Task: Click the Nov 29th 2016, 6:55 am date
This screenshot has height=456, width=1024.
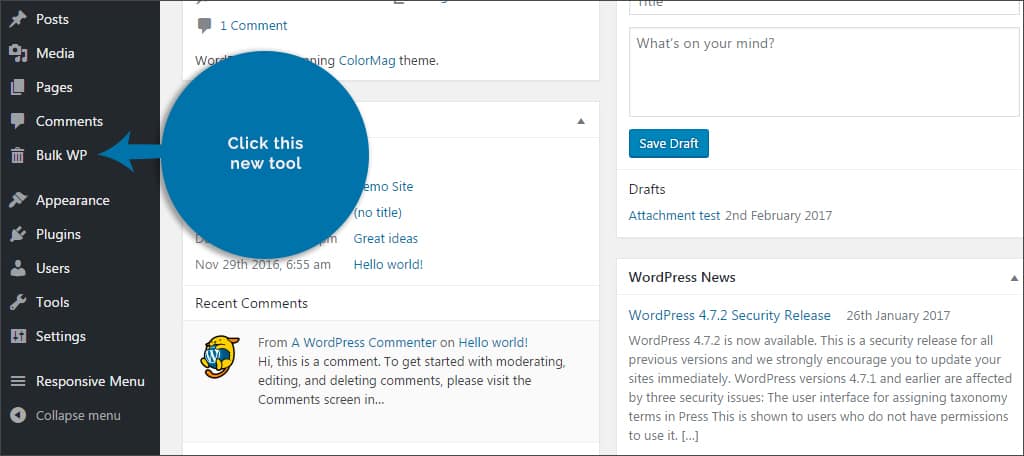Action: pyautogui.click(x=263, y=265)
